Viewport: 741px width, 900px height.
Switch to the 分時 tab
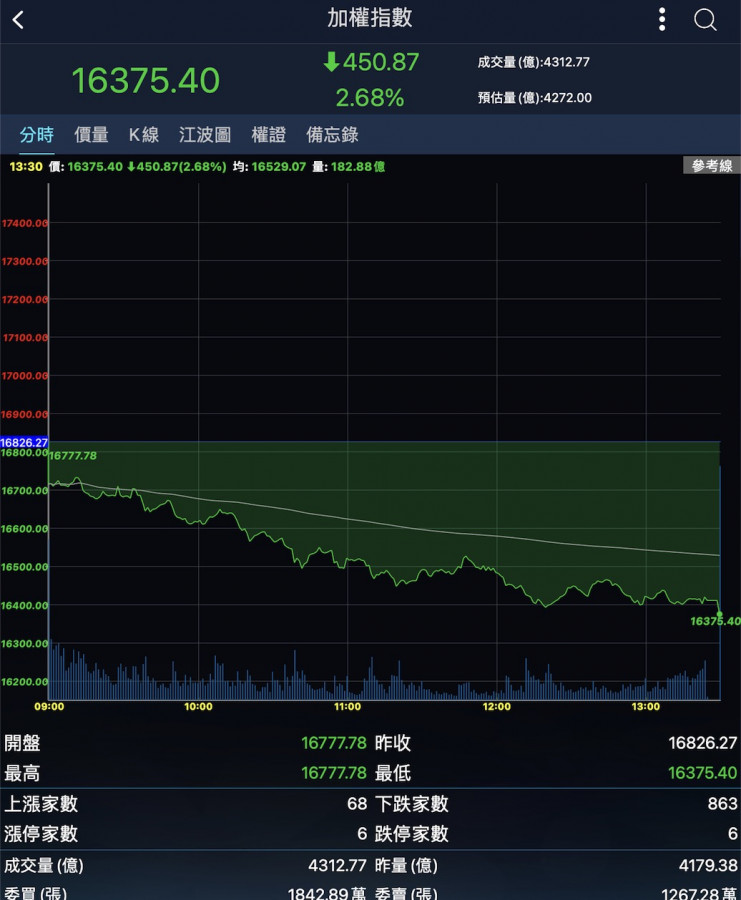(37, 134)
